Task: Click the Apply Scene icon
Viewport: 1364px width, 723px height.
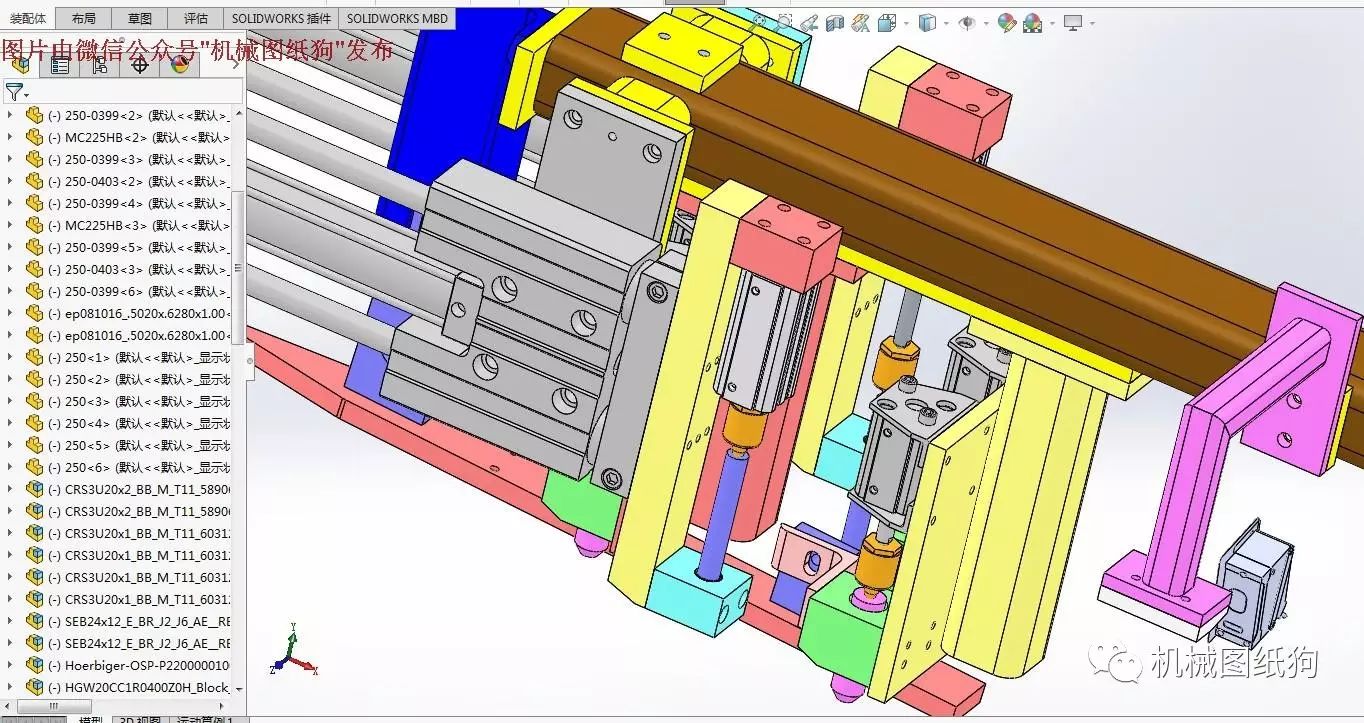Action: click(1032, 22)
